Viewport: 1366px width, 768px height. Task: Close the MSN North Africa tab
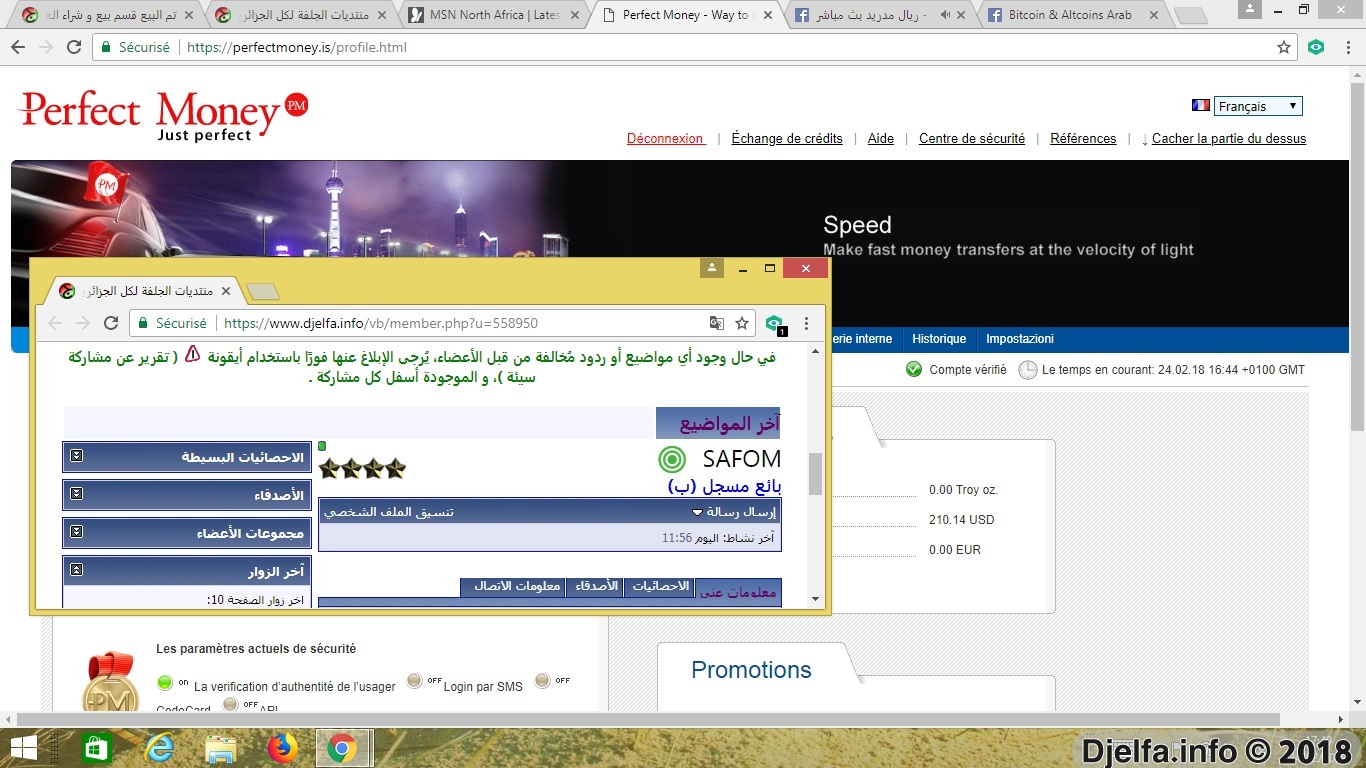[x=574, y=15]
